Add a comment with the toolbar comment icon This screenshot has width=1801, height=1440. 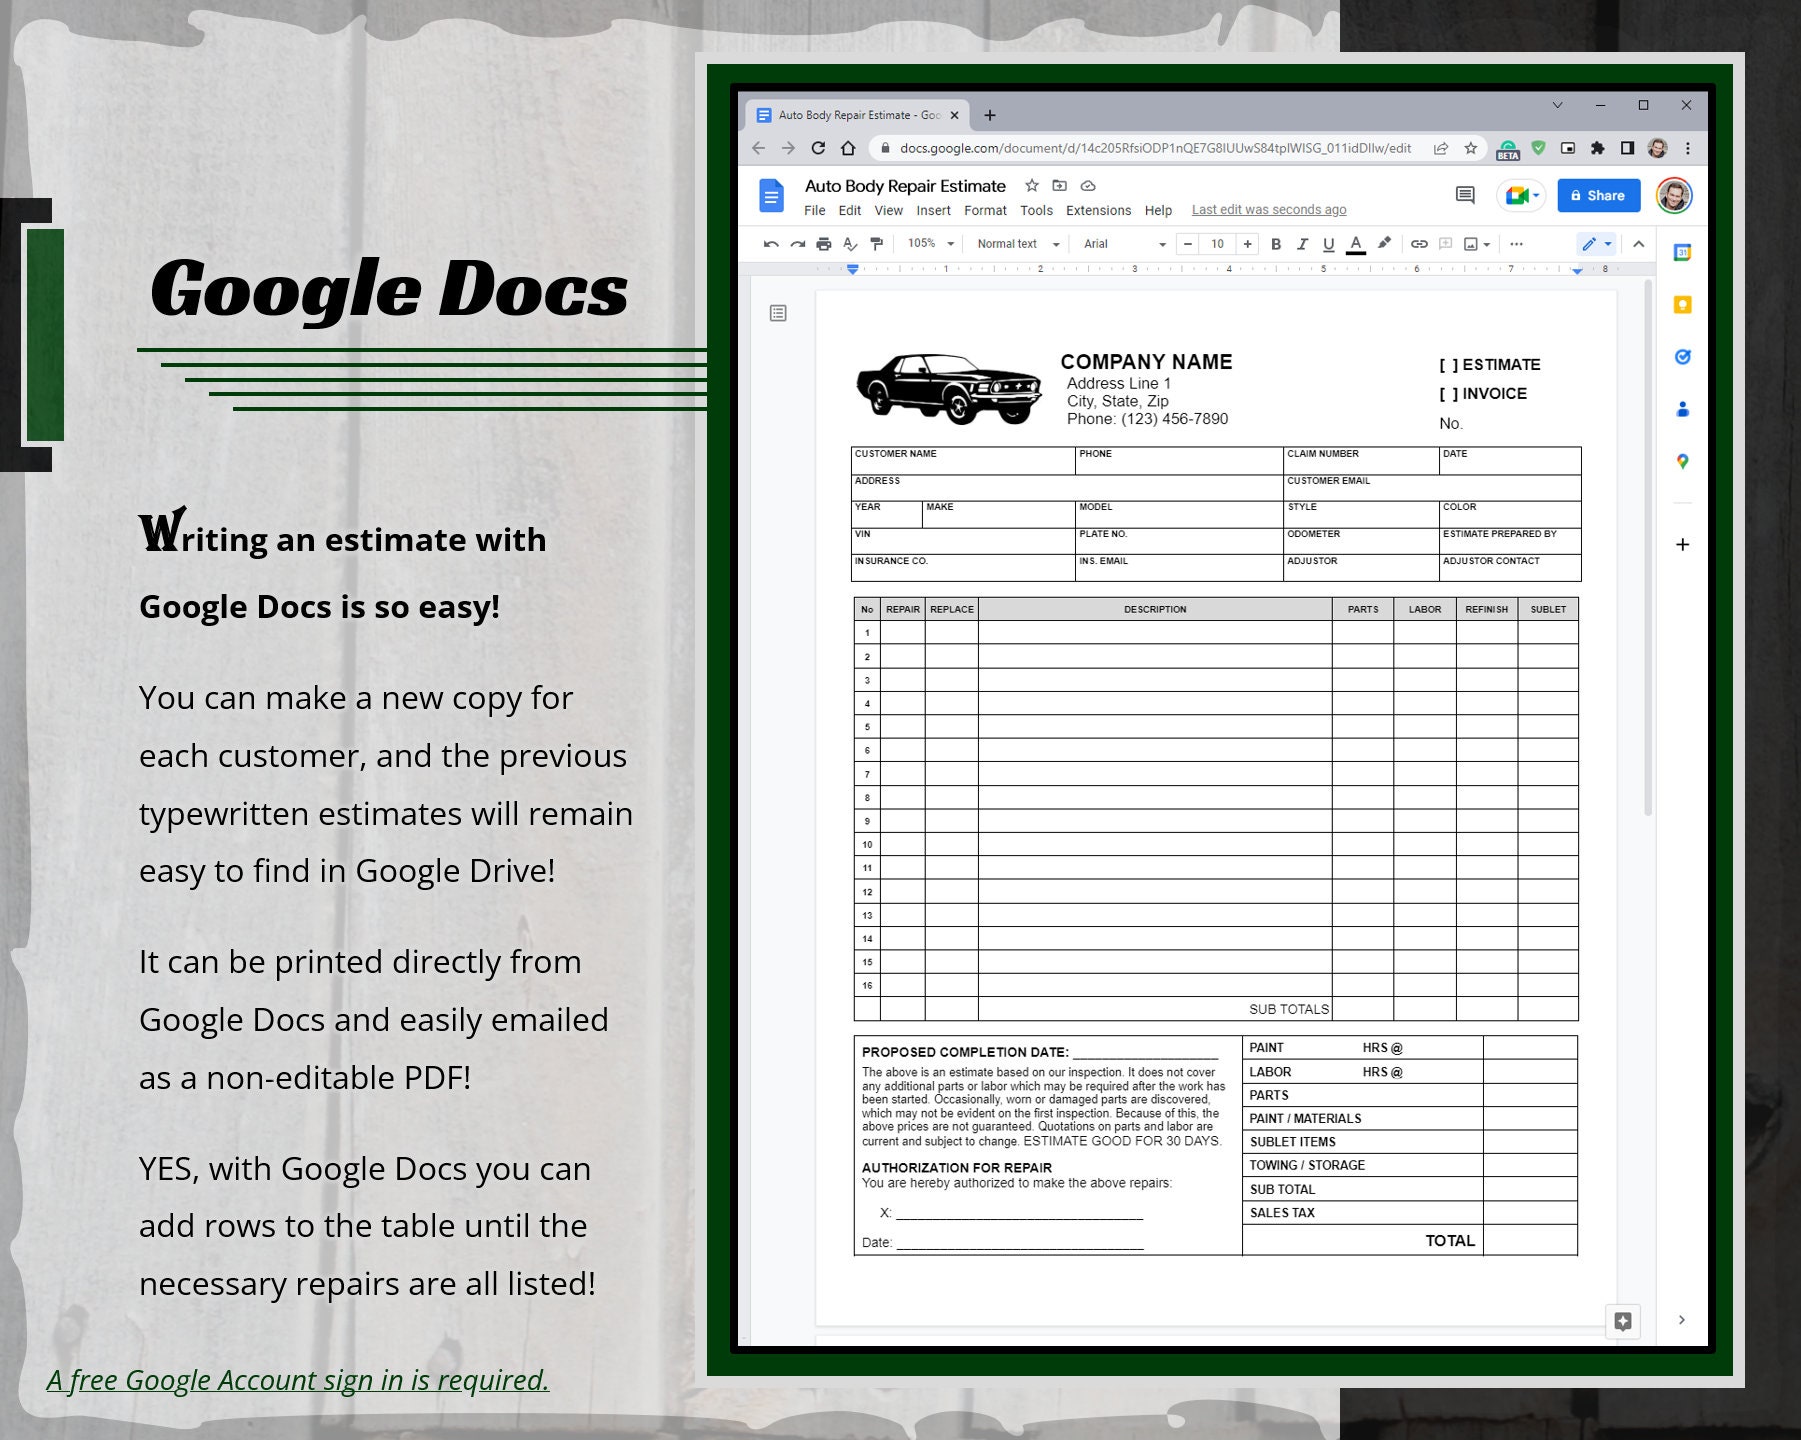[1445, 244]
